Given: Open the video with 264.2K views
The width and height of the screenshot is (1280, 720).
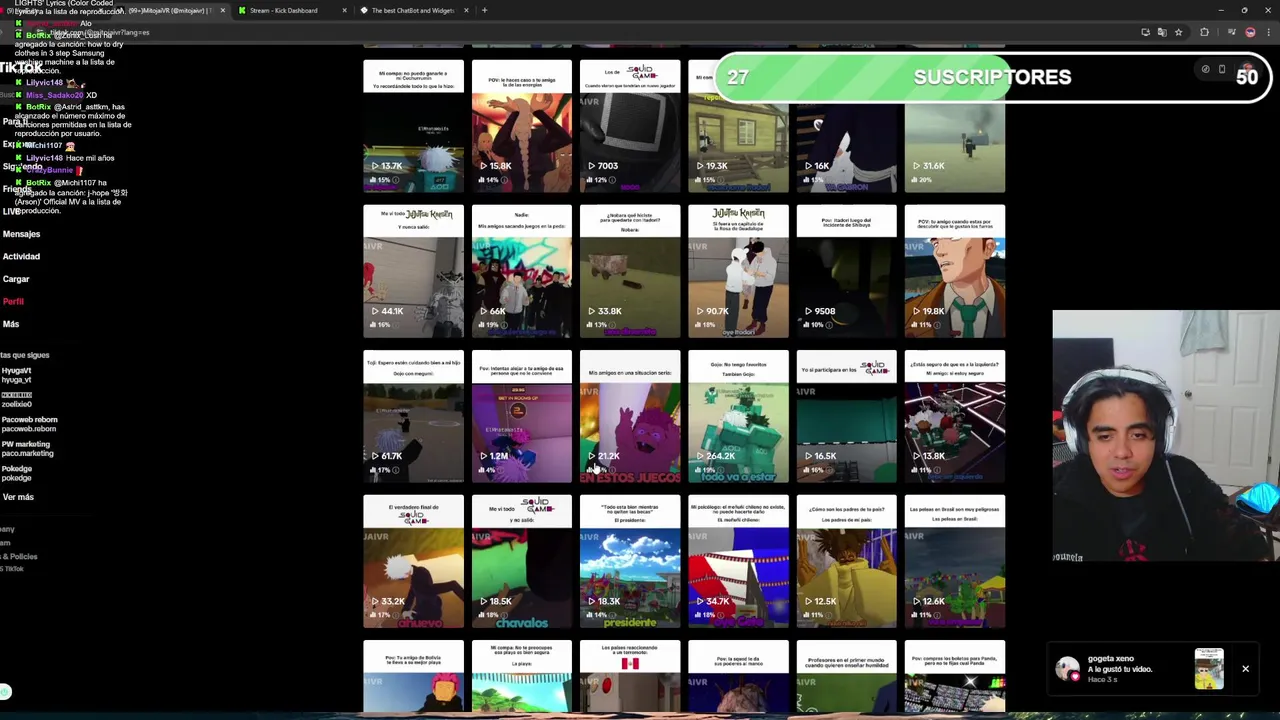Looking at the screenshot, I should pyautogui.click(x=738, y=416).
